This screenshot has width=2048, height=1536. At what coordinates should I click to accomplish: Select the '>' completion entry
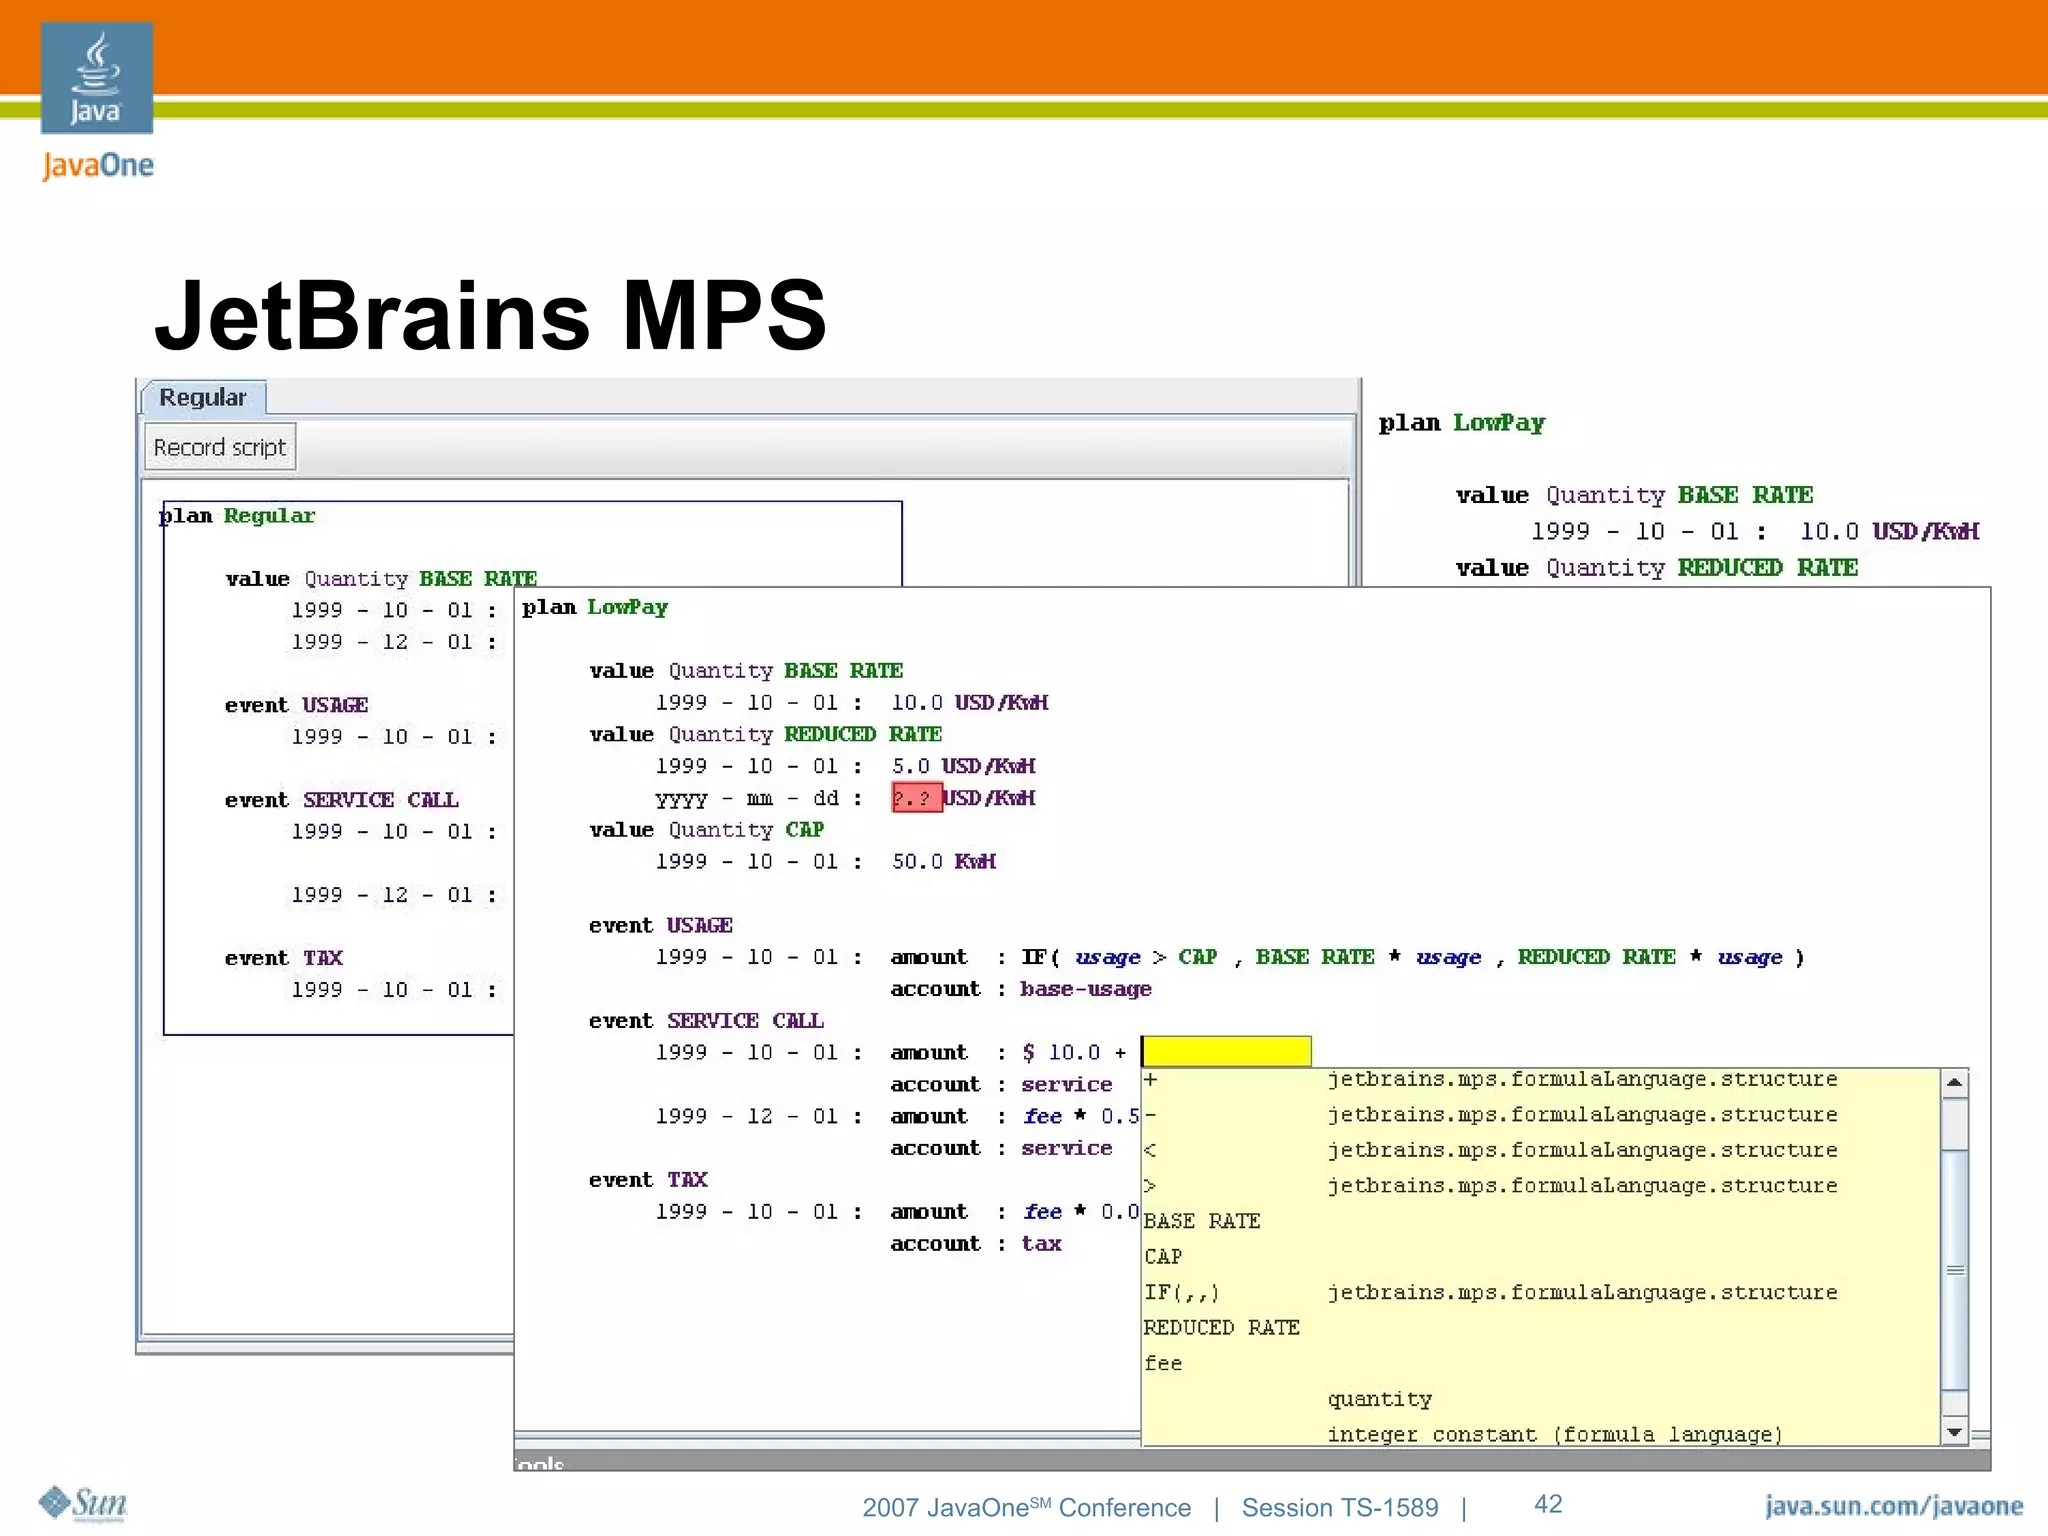(1540, 1186)
